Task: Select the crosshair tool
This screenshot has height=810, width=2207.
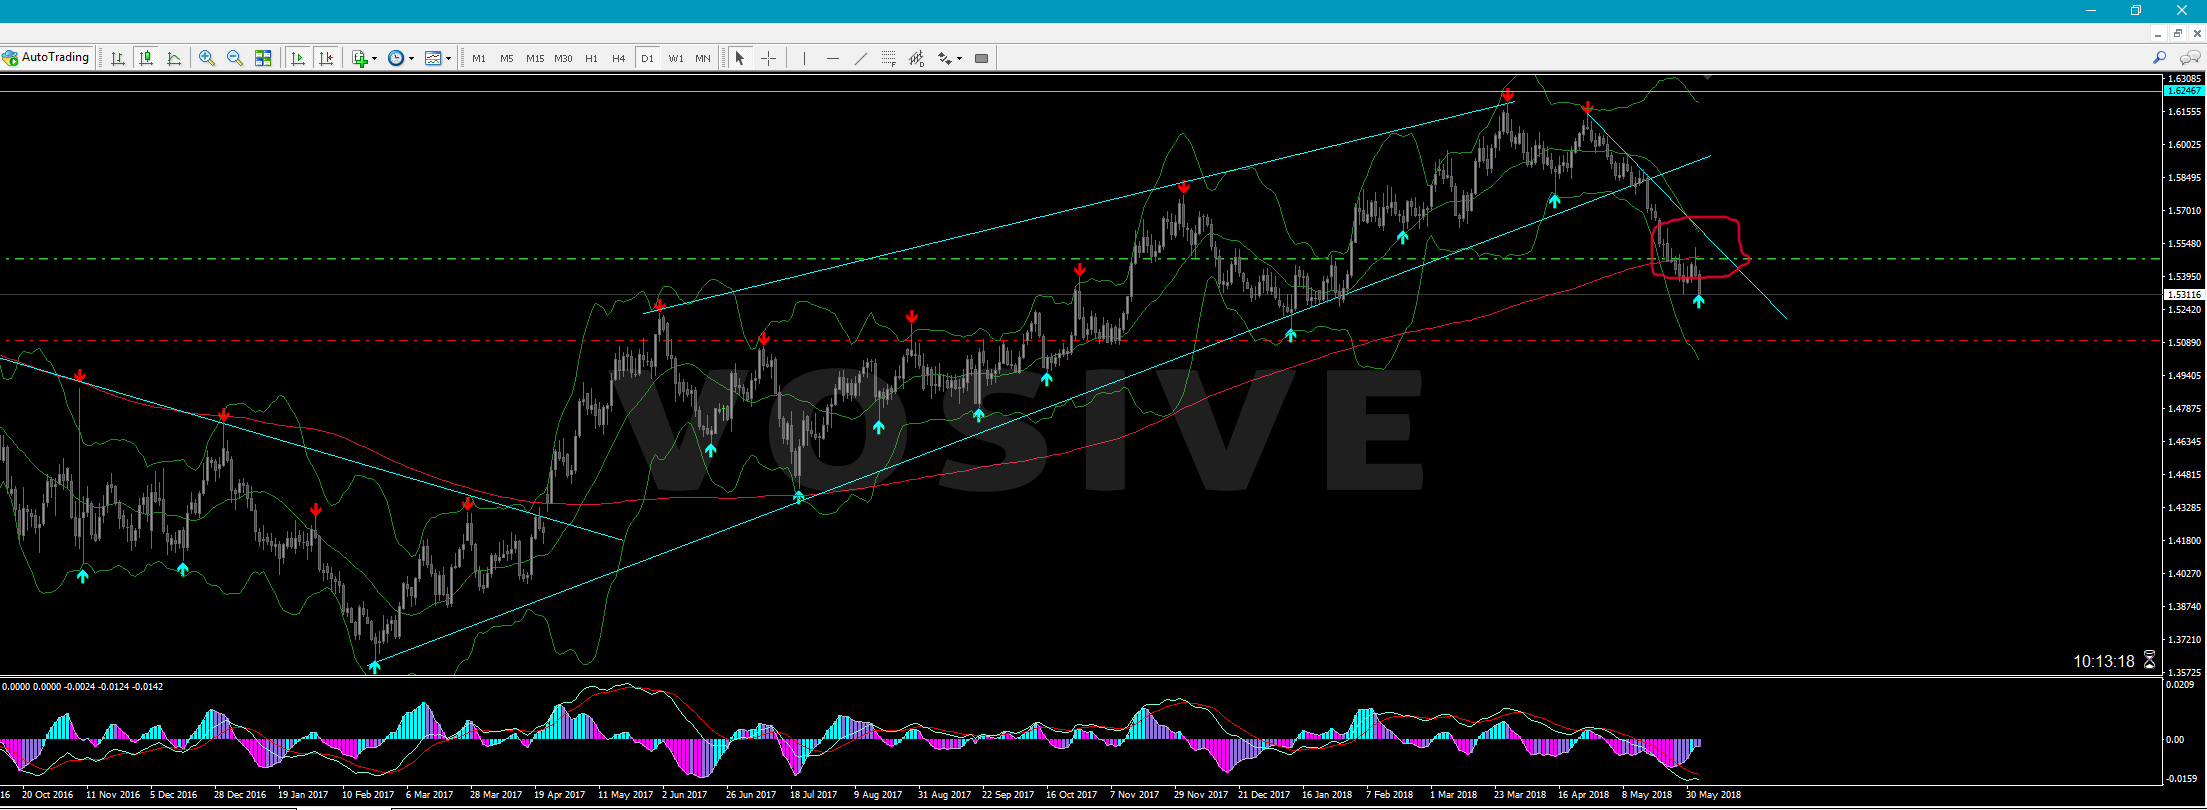Action: point(768,58)
